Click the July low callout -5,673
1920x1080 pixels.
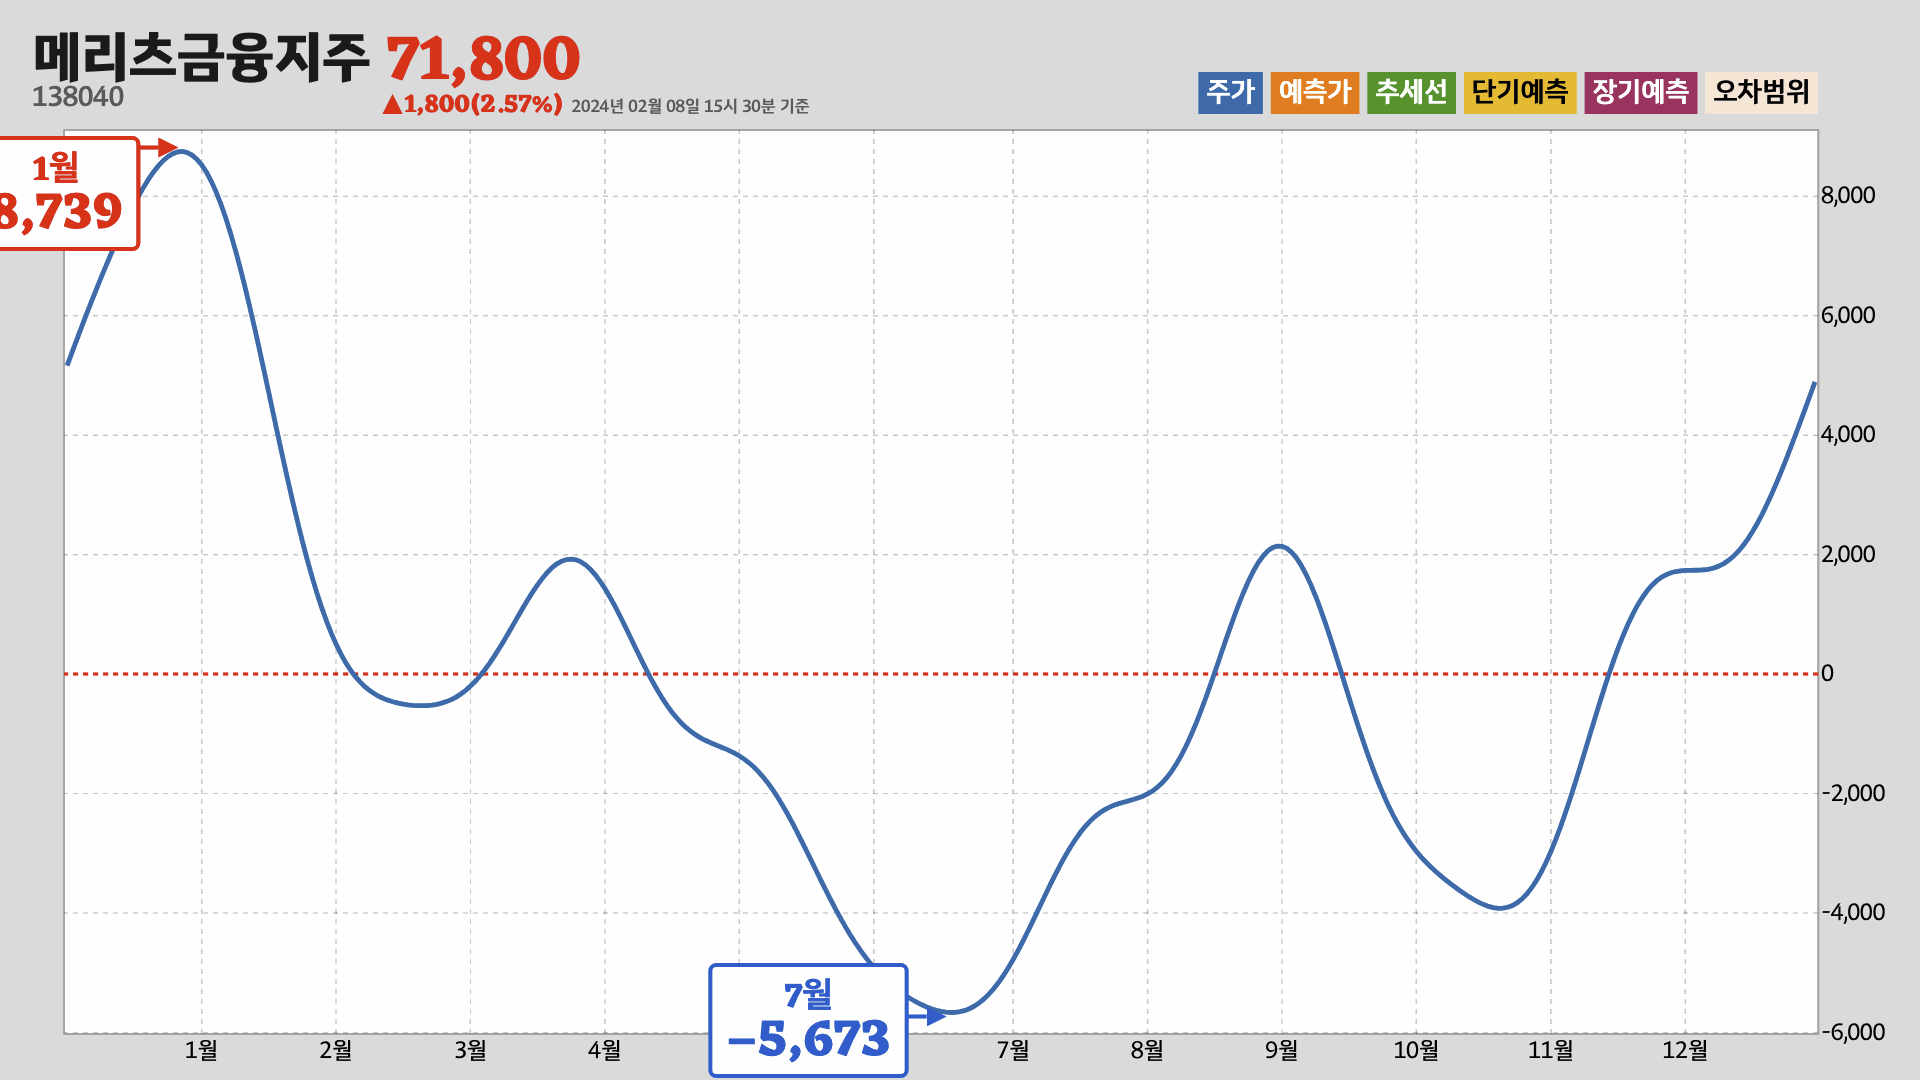pos(808,1020)
